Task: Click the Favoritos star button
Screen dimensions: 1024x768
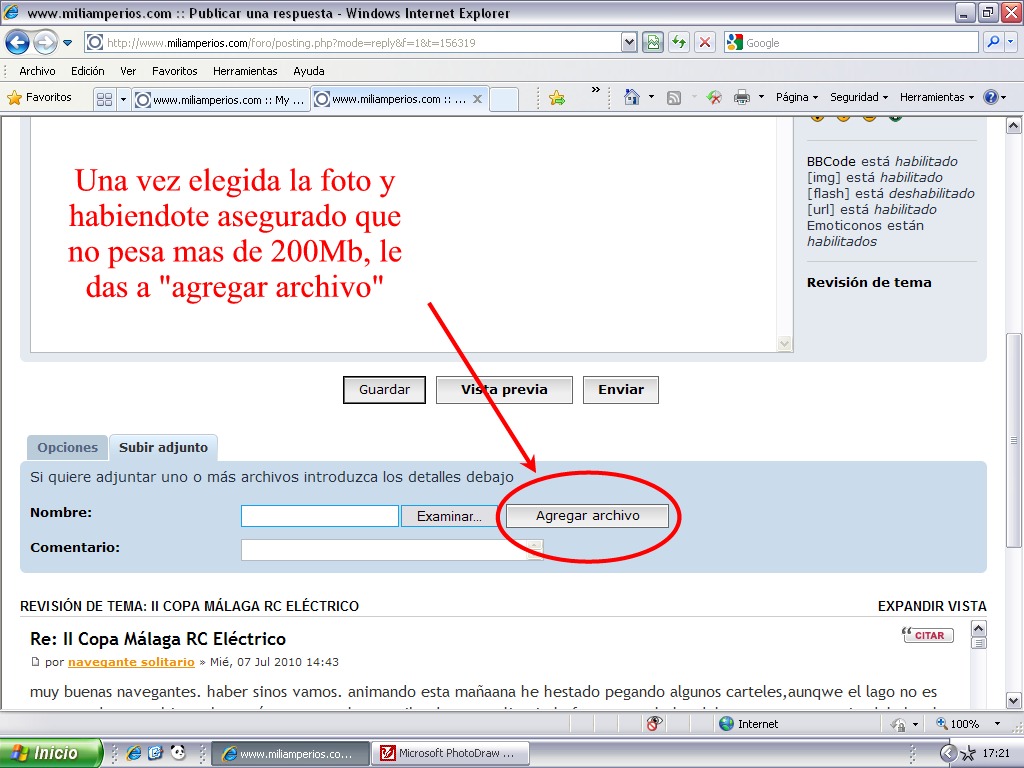Action: 40,97
